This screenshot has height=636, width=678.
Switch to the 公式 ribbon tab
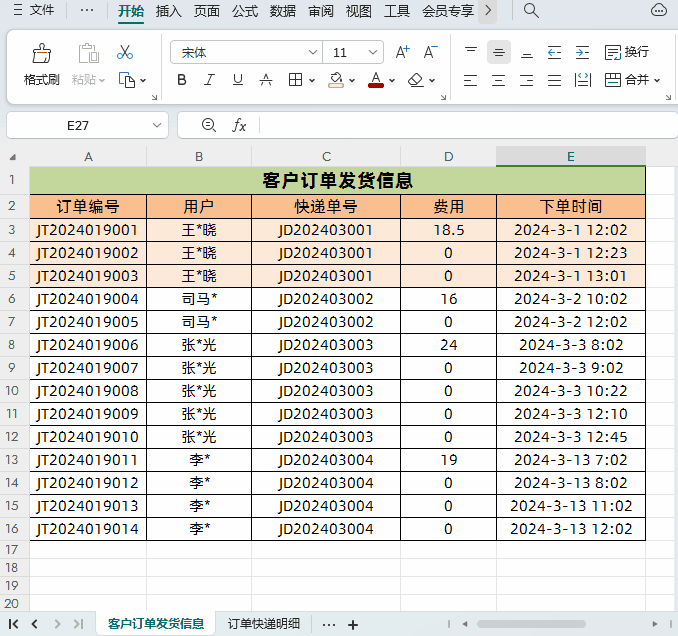(245, 10)
